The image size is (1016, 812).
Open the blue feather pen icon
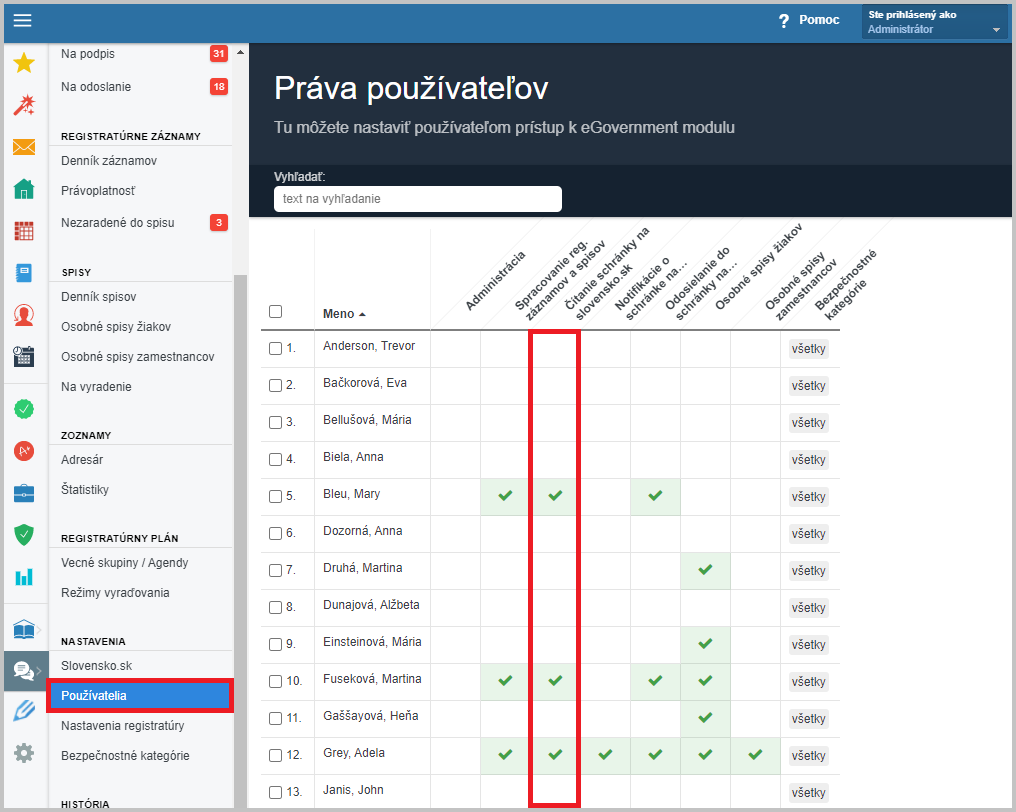coord(24,712)
